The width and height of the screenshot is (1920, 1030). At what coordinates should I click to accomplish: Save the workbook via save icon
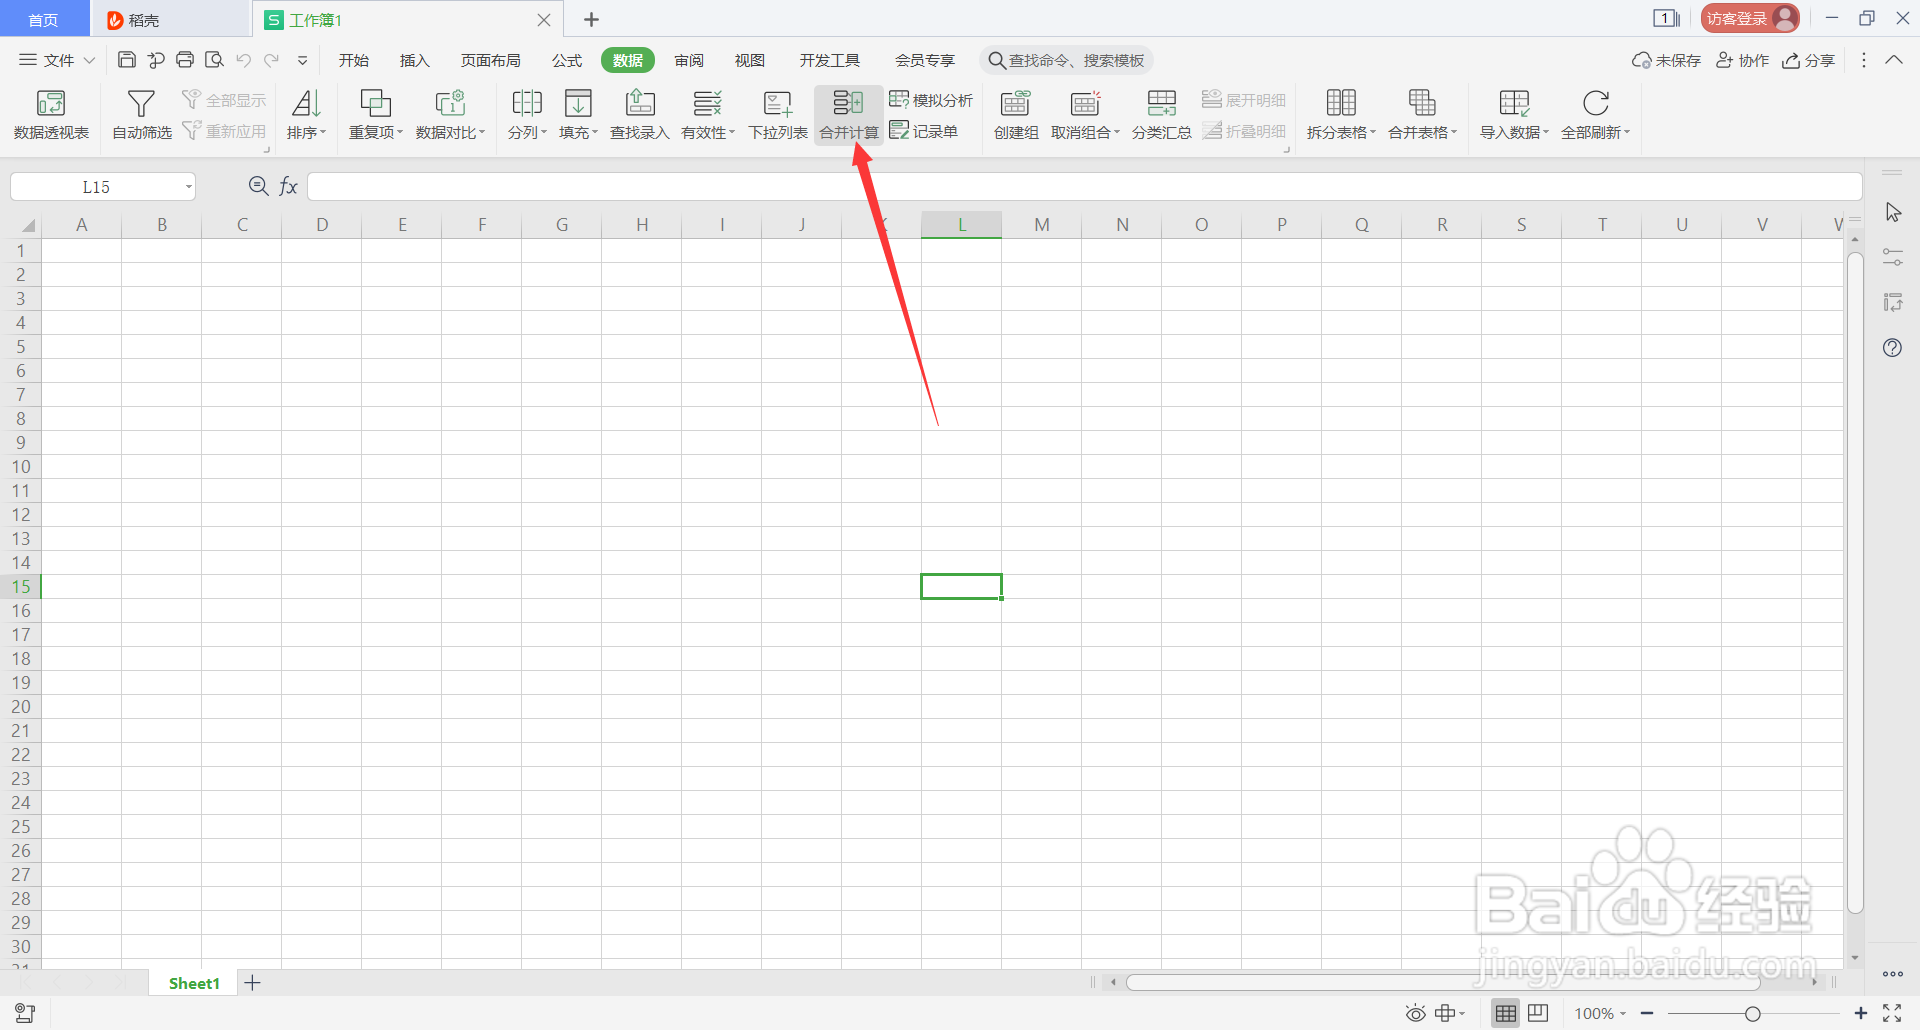pyautogui.click(x=127, y=60)
